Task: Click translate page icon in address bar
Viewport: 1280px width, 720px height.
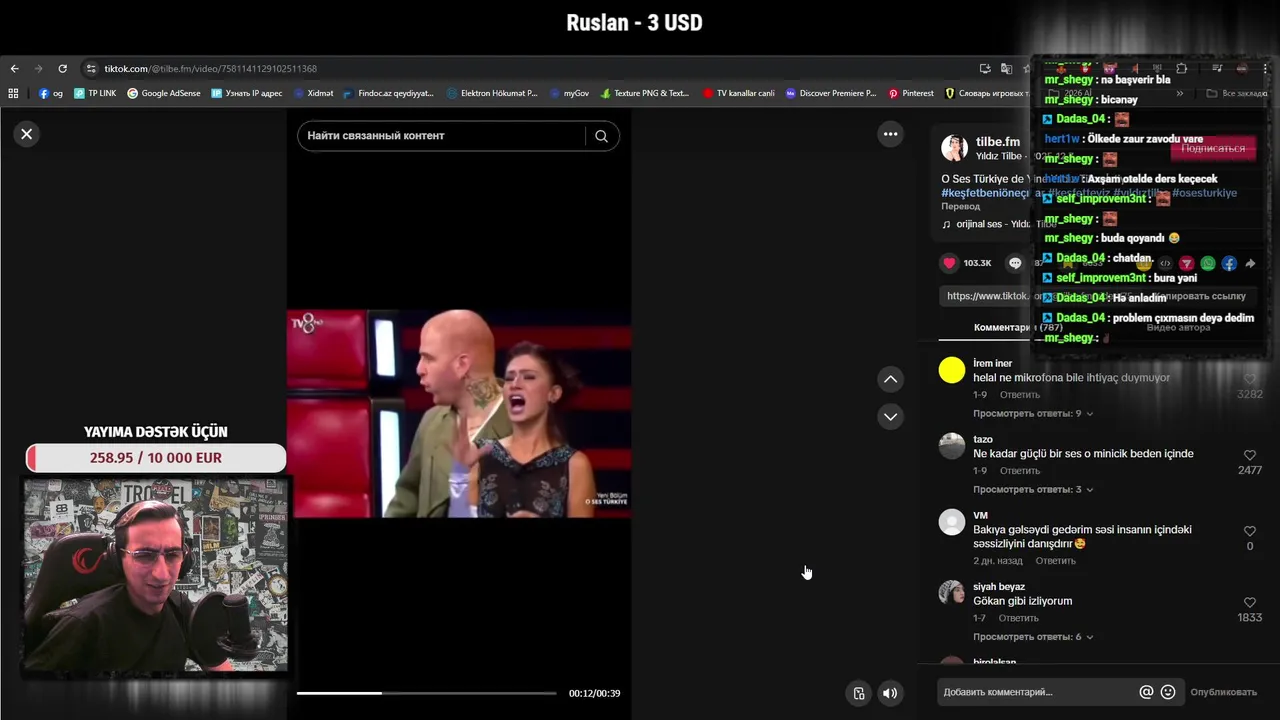Action: (1006, 69)
